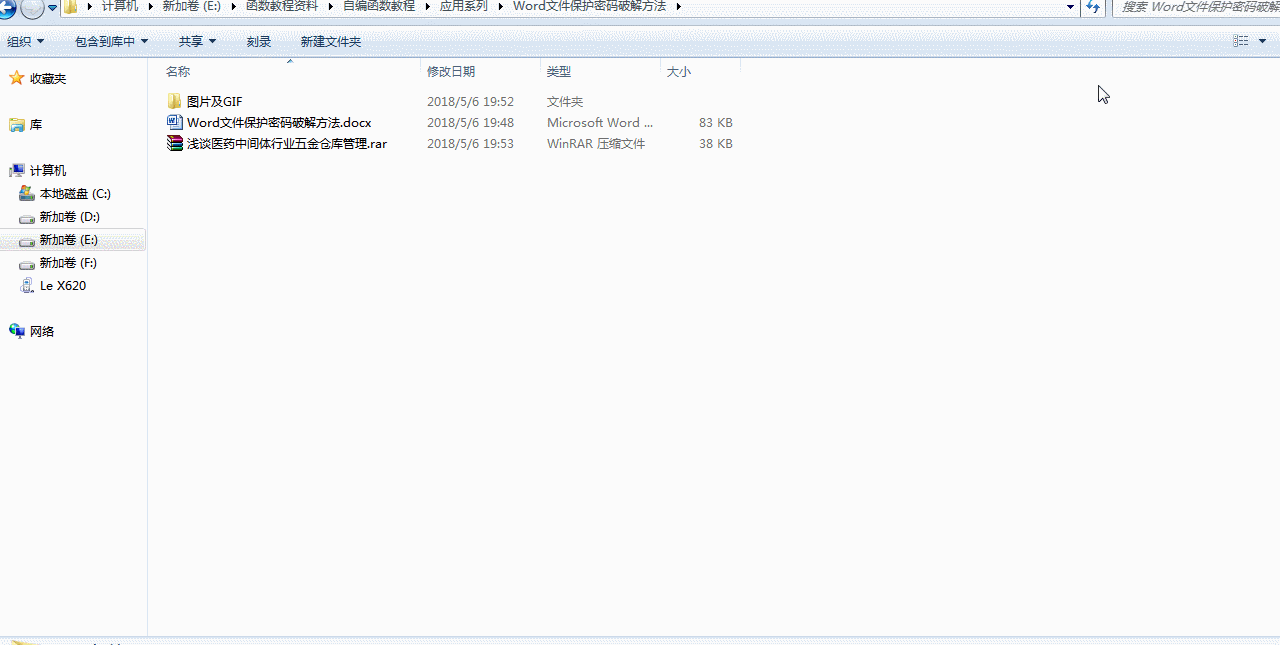Viewport: 1280px width, 645px height.
Task: Click the 38 KB size cell
Action: (x=716, y=143)
